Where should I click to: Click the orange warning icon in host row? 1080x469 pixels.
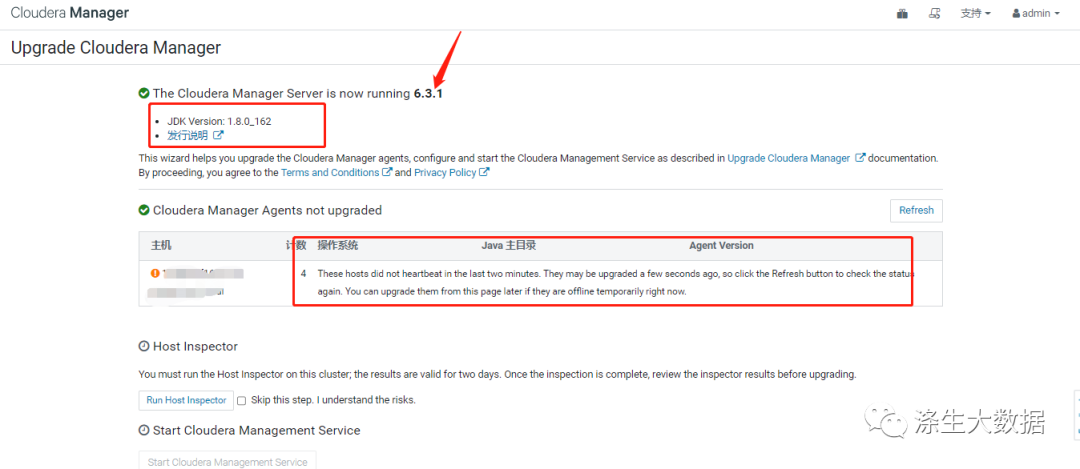155,273
